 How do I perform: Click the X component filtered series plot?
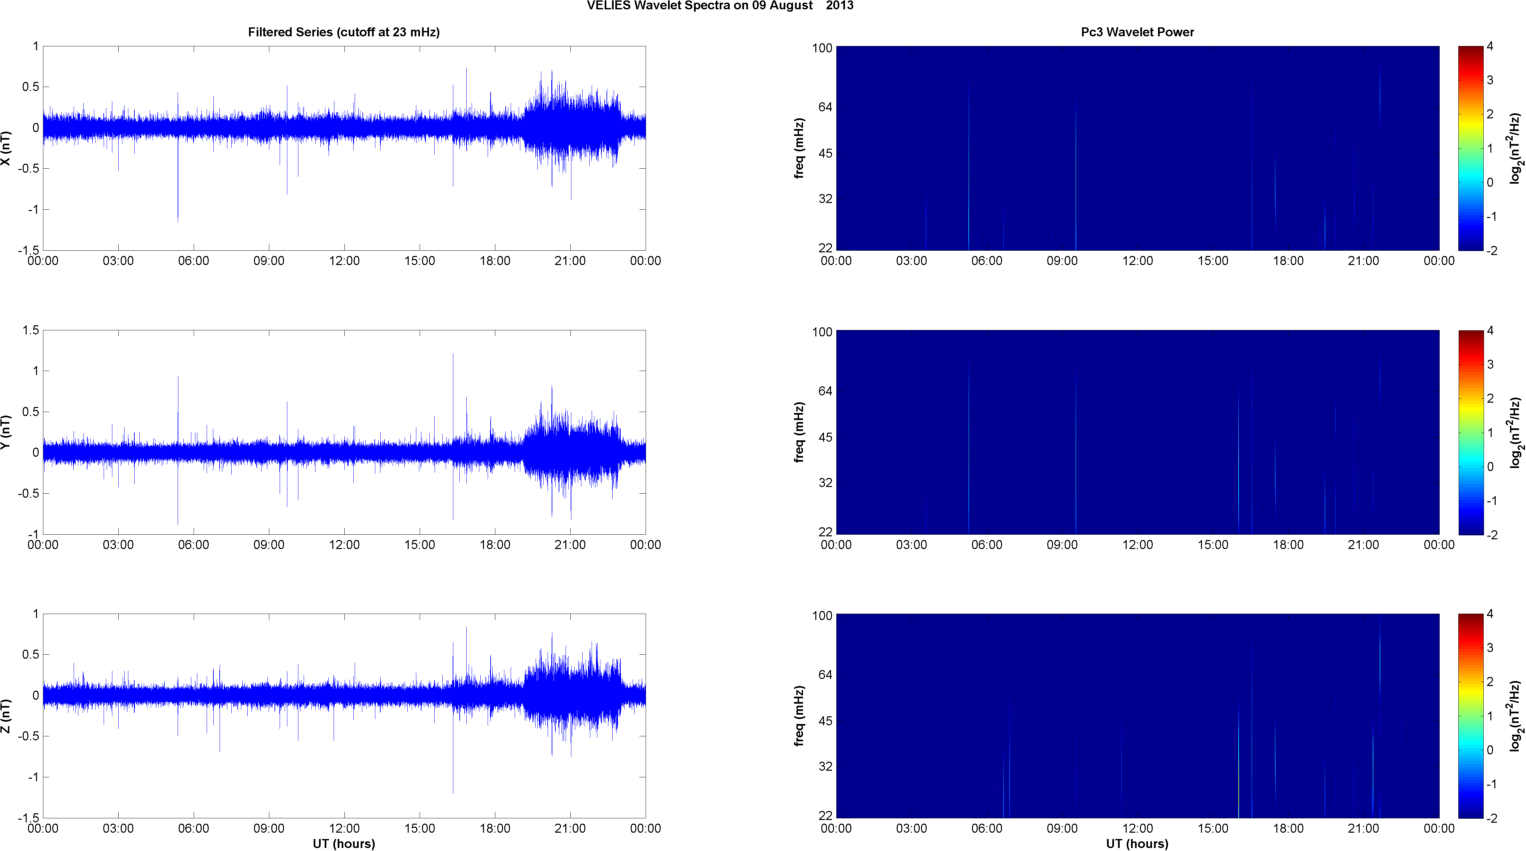tap(344, 148)
